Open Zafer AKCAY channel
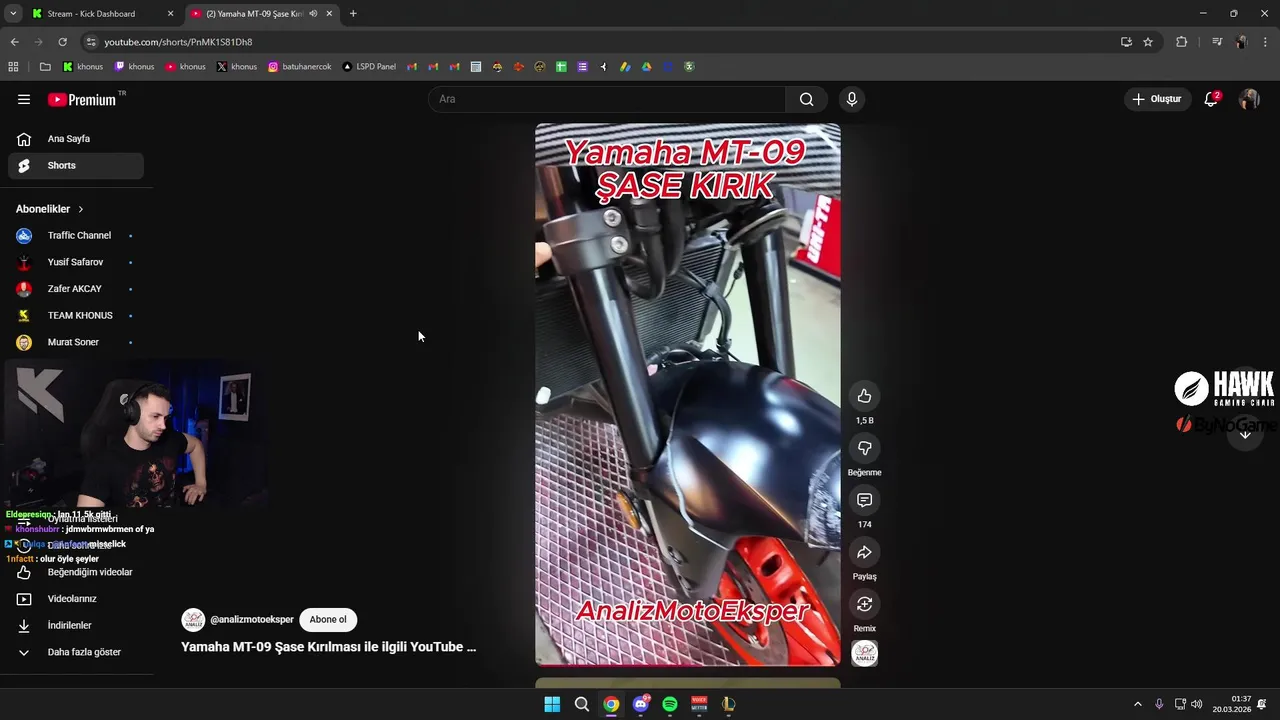The image size is (1280, 720). click(76, 289)
